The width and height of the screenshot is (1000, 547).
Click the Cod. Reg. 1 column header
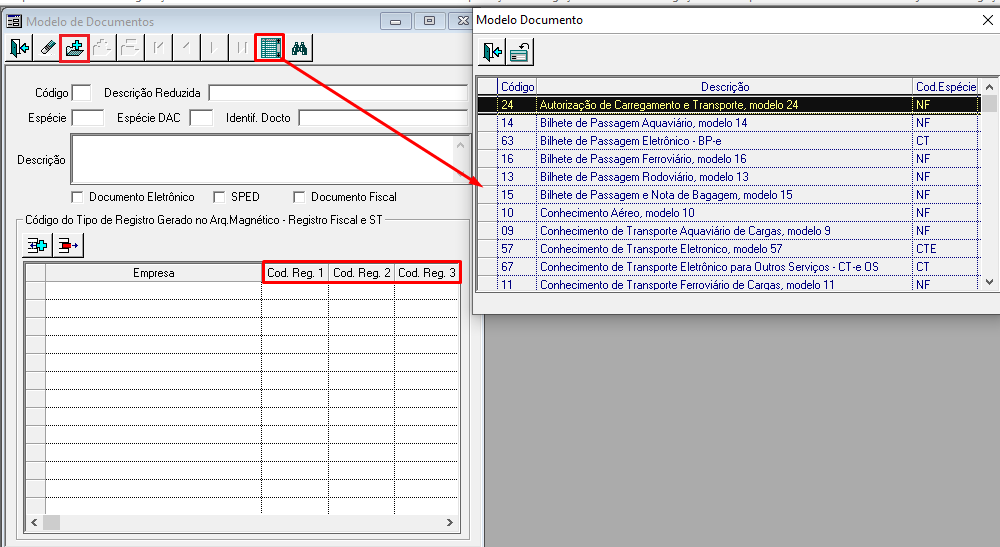[x=295, y=273]
